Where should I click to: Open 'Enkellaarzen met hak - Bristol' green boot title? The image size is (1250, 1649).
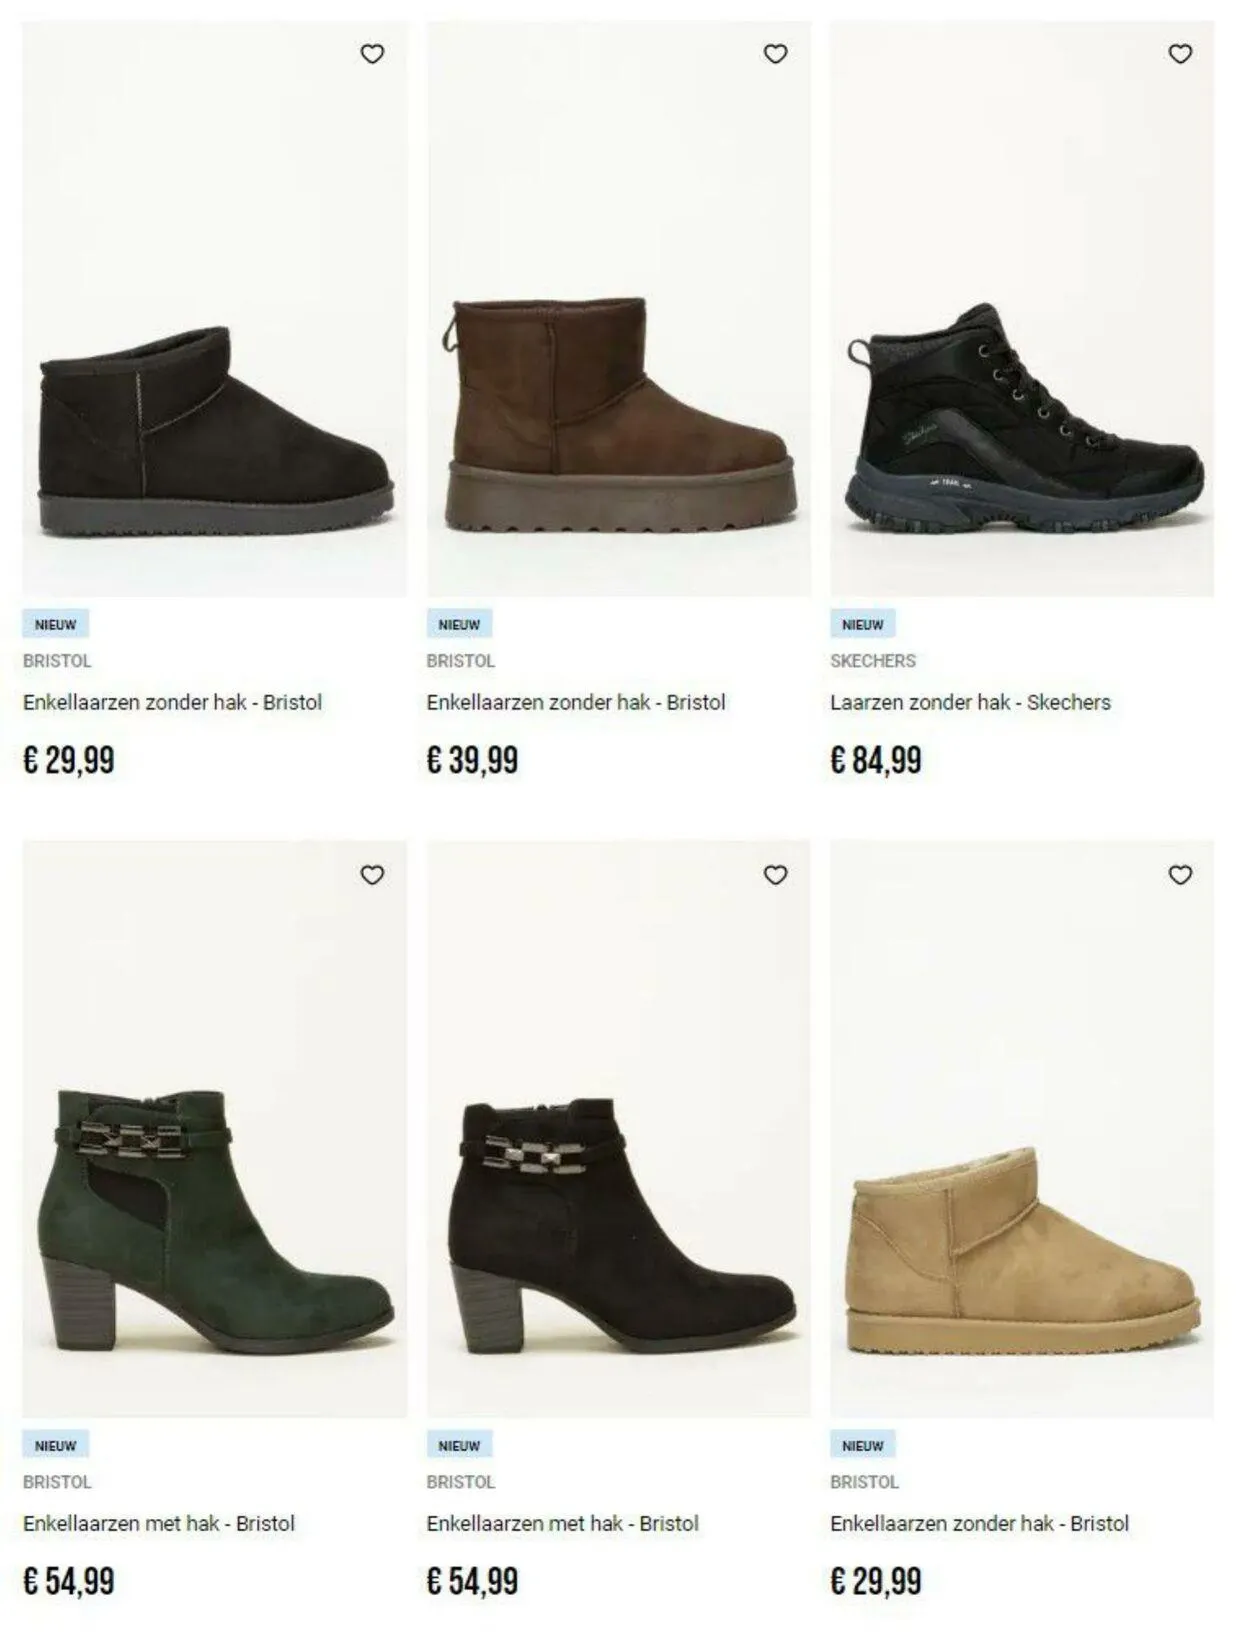[159, 1523]
